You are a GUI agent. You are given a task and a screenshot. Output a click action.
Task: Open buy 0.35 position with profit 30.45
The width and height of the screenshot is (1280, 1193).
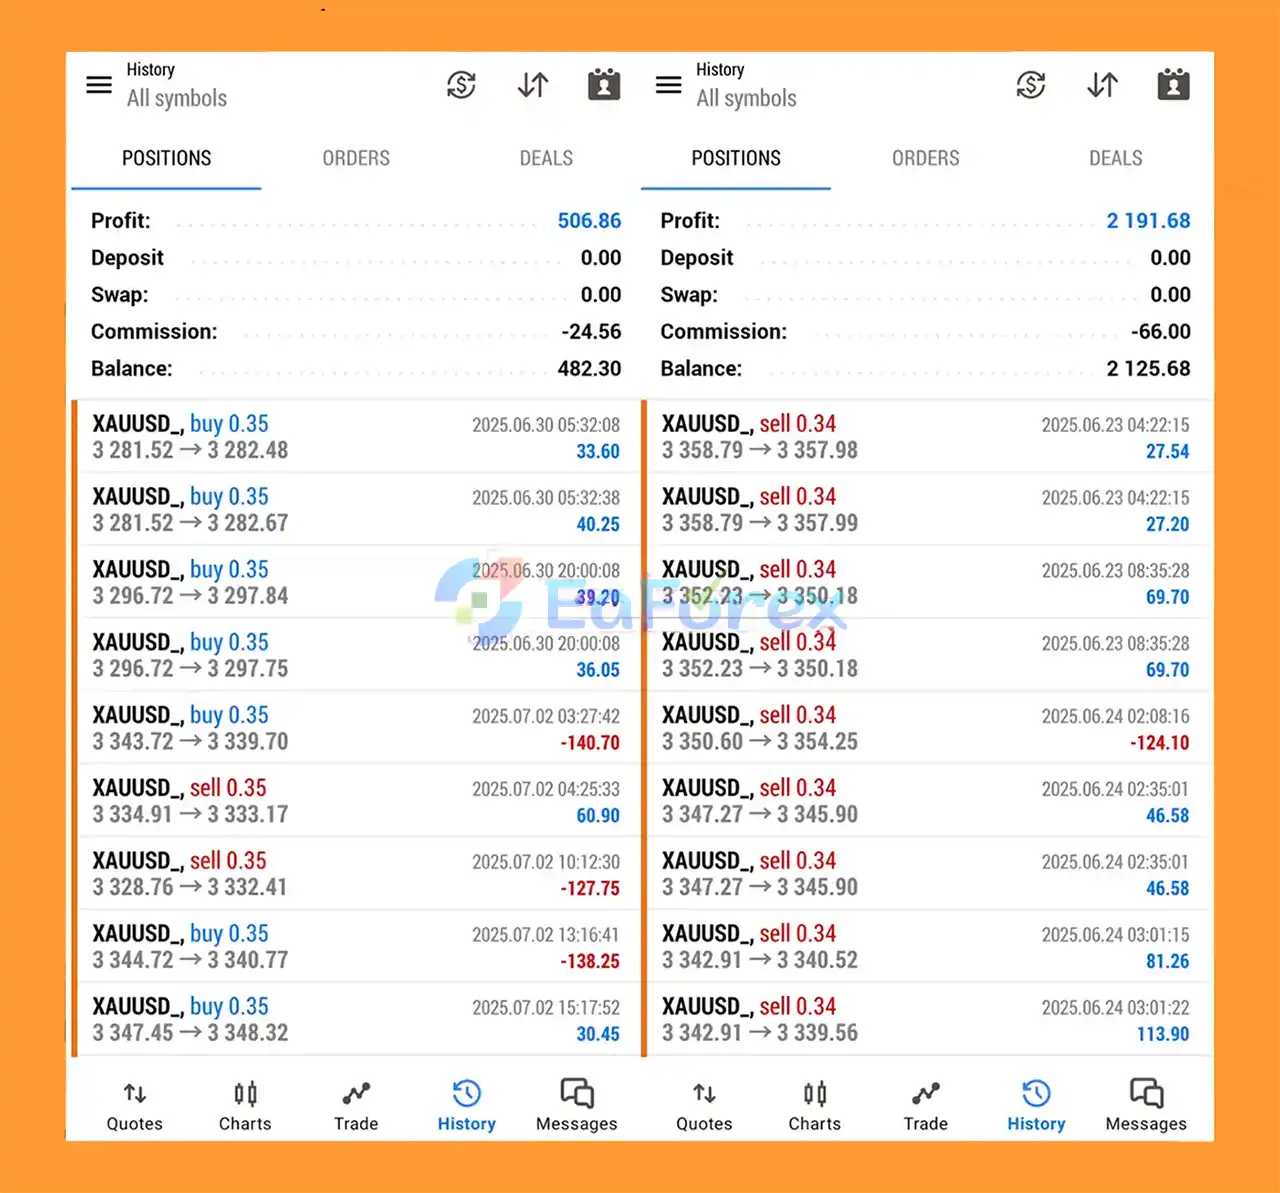pyautogui.click(x=356, y=1021)
